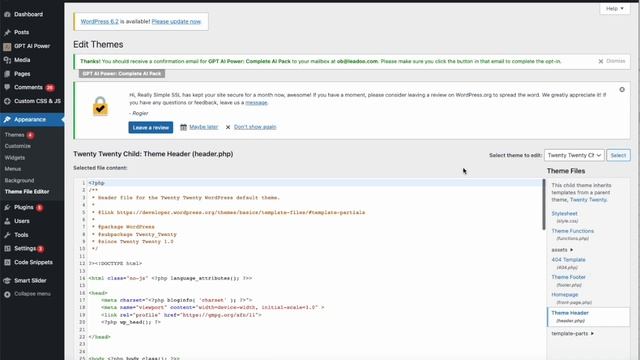Open the Twenty Twenty parent theme link

tap(588, 200)
